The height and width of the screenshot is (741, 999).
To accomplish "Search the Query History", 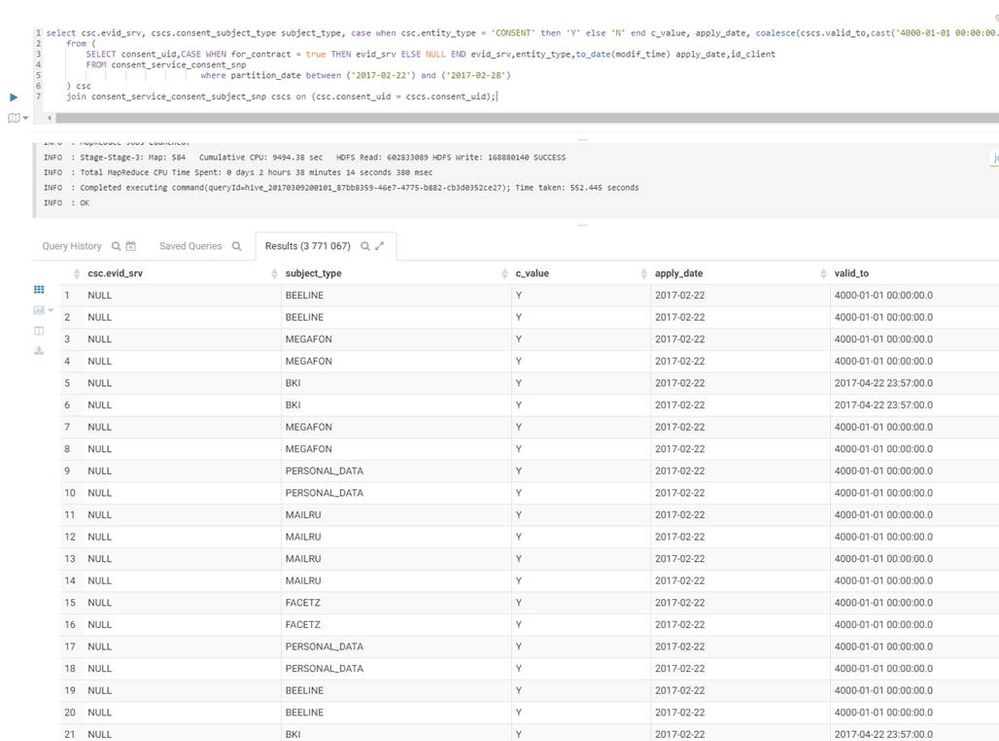I will pos(116,246).
